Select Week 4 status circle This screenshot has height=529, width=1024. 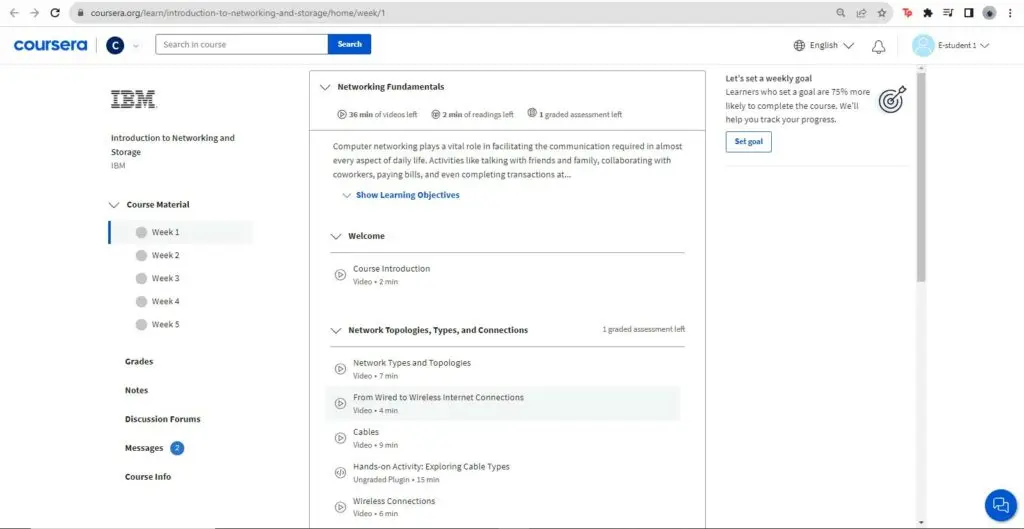pos(141,301)
